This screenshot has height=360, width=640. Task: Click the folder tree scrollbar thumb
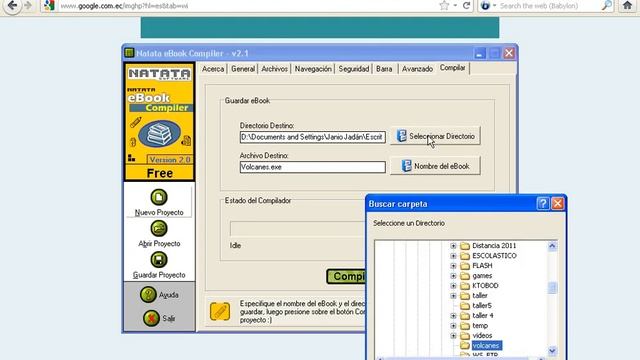552,288
